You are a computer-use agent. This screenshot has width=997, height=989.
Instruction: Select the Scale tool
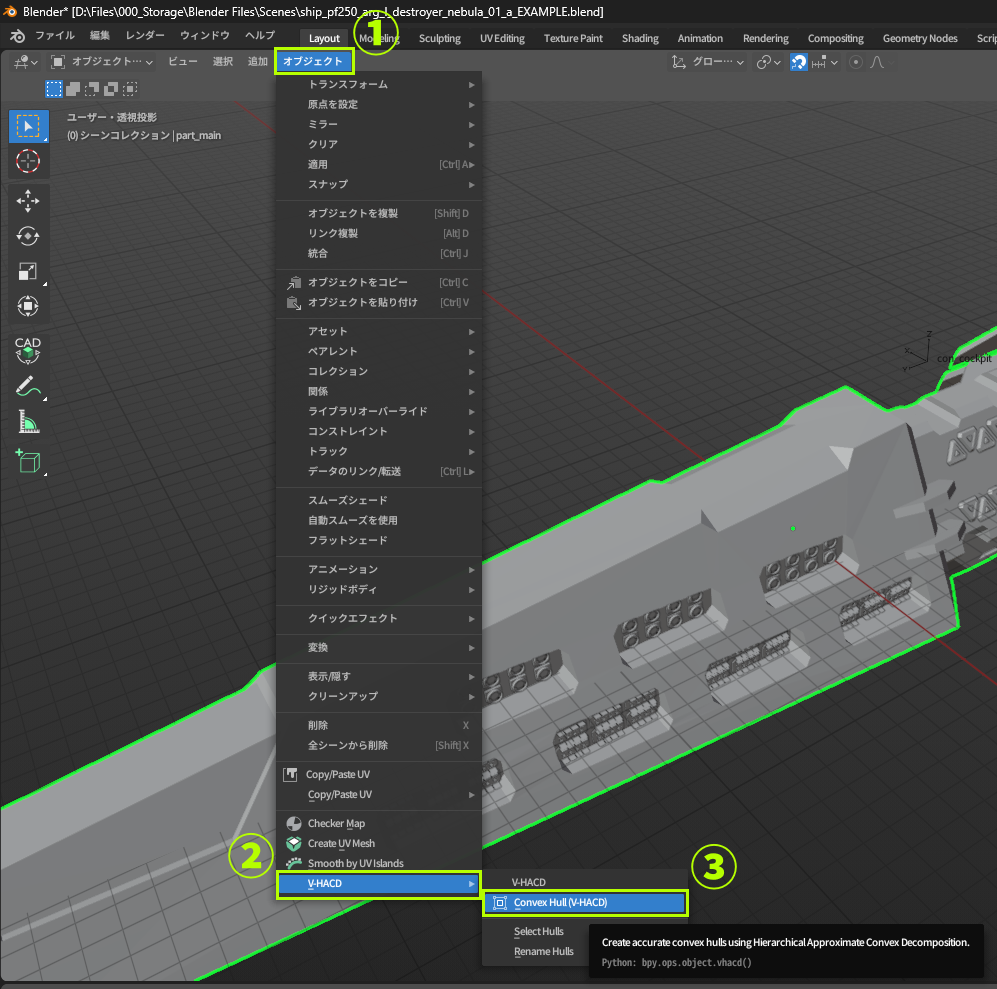[28, 272]
